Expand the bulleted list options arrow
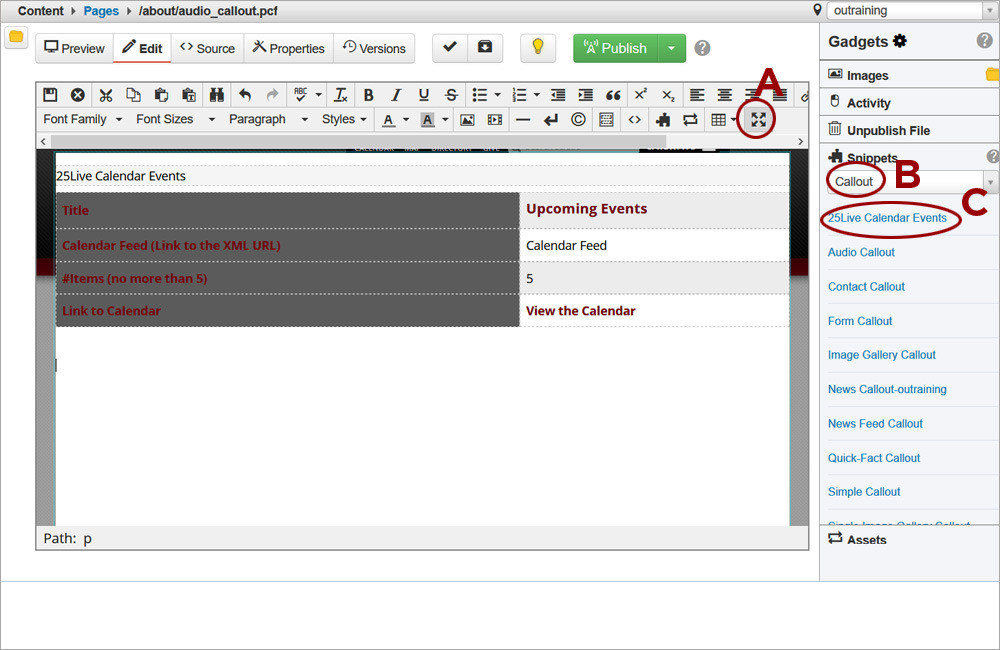Viewport: 1000px width, 650px height. tap(497, 95)
